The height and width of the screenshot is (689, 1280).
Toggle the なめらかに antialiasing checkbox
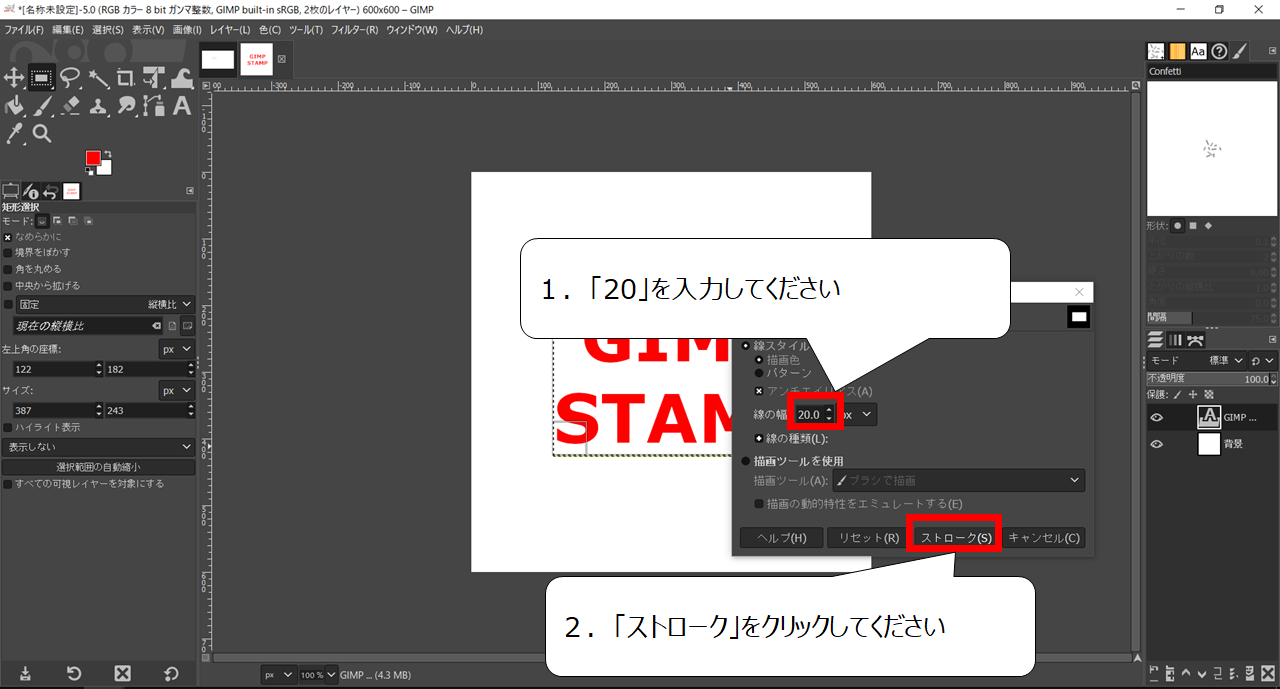pos(8,237)
